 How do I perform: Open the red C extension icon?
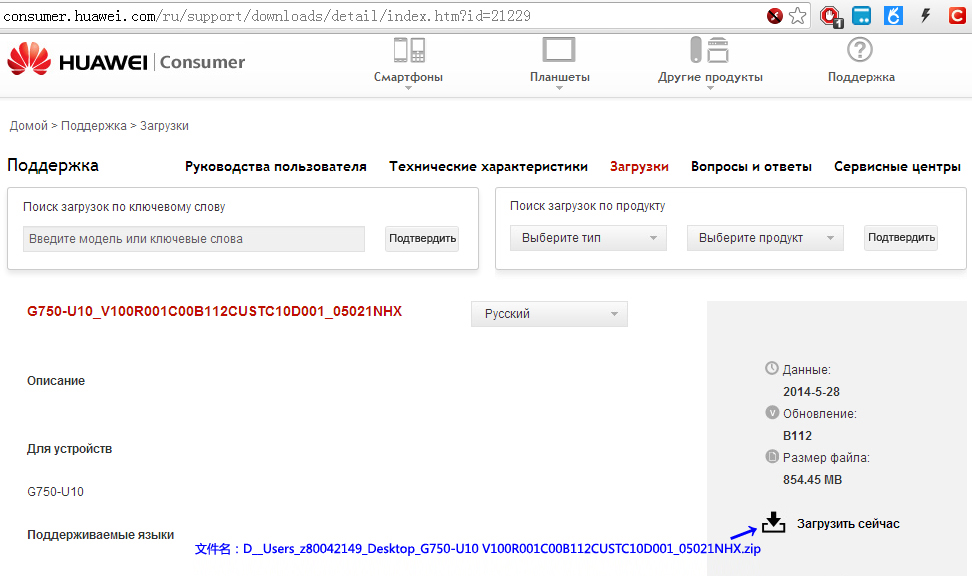click(958, 15)
